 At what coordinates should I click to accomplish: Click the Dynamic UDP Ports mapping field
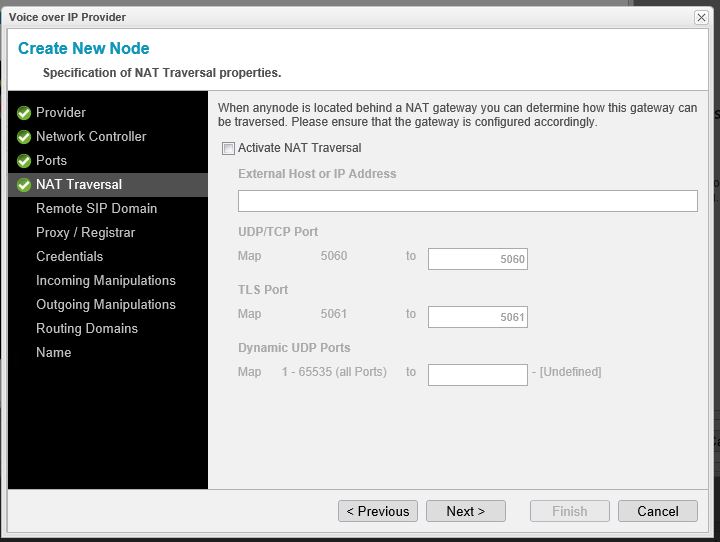(x=477, y=375)
